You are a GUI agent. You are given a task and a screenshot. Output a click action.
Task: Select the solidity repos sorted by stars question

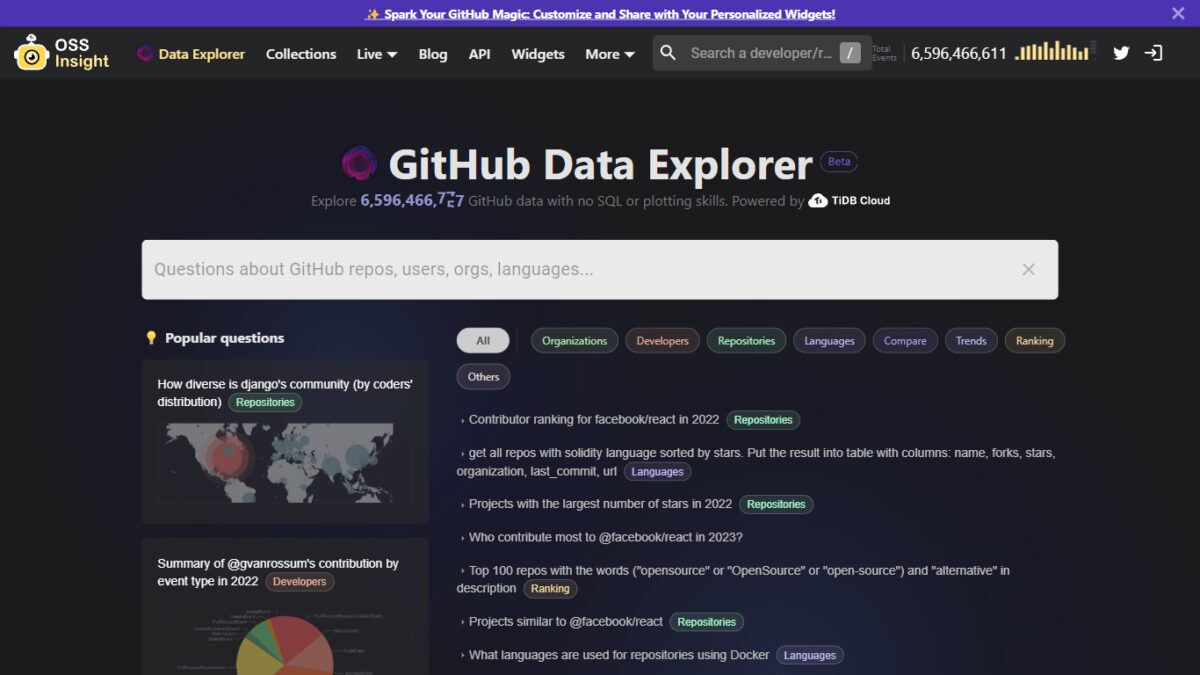(x=756, y=462)
